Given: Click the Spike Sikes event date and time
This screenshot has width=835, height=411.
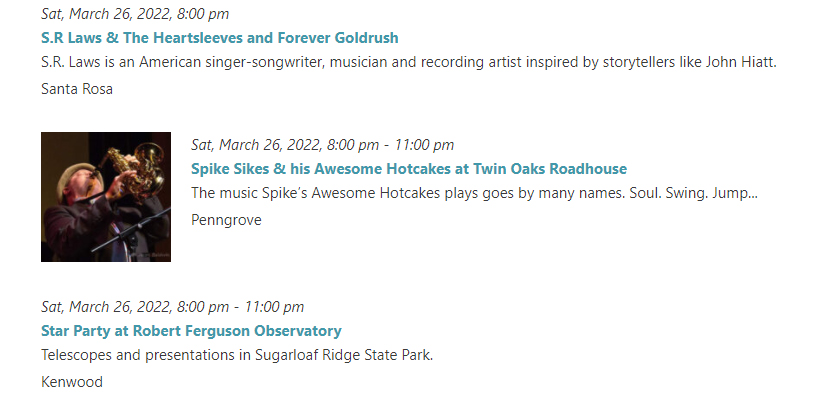Looking at the screenshot, I should tap(323, 145).
